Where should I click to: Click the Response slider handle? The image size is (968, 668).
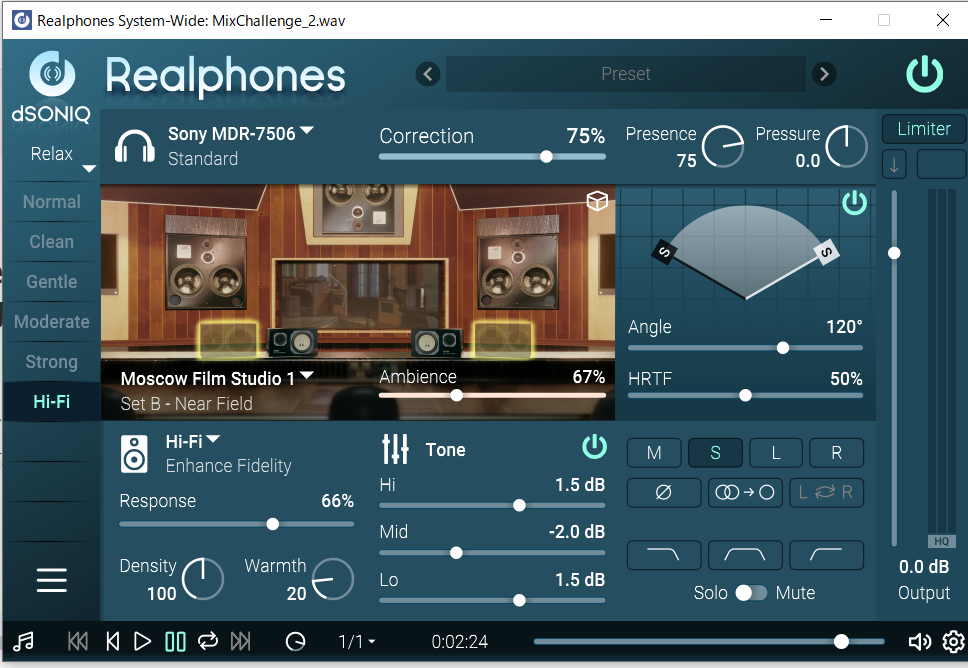pyautogui.click(x=272, y=524)
